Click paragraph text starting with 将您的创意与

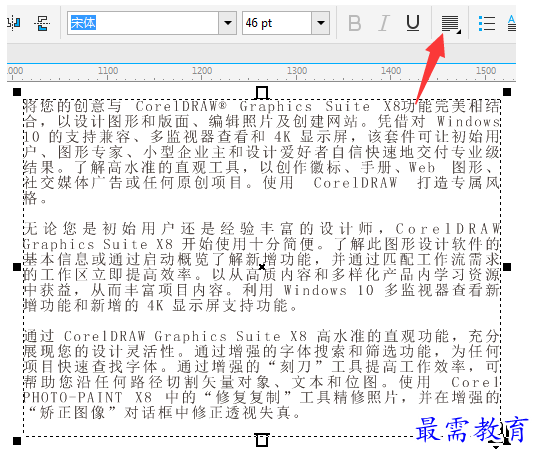tap(262, 152)
